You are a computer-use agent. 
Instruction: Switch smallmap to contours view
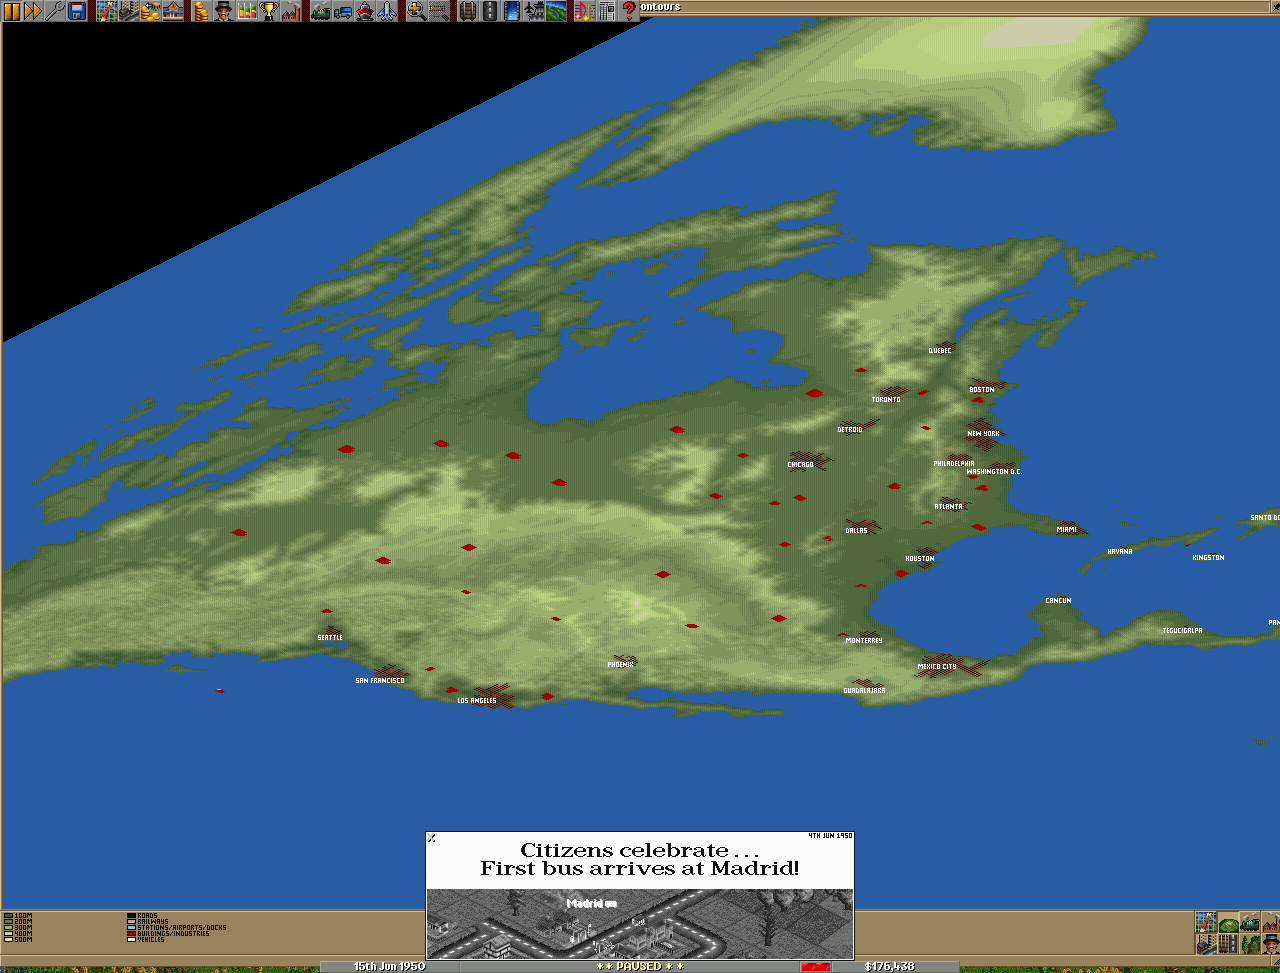coord(1228,922)
